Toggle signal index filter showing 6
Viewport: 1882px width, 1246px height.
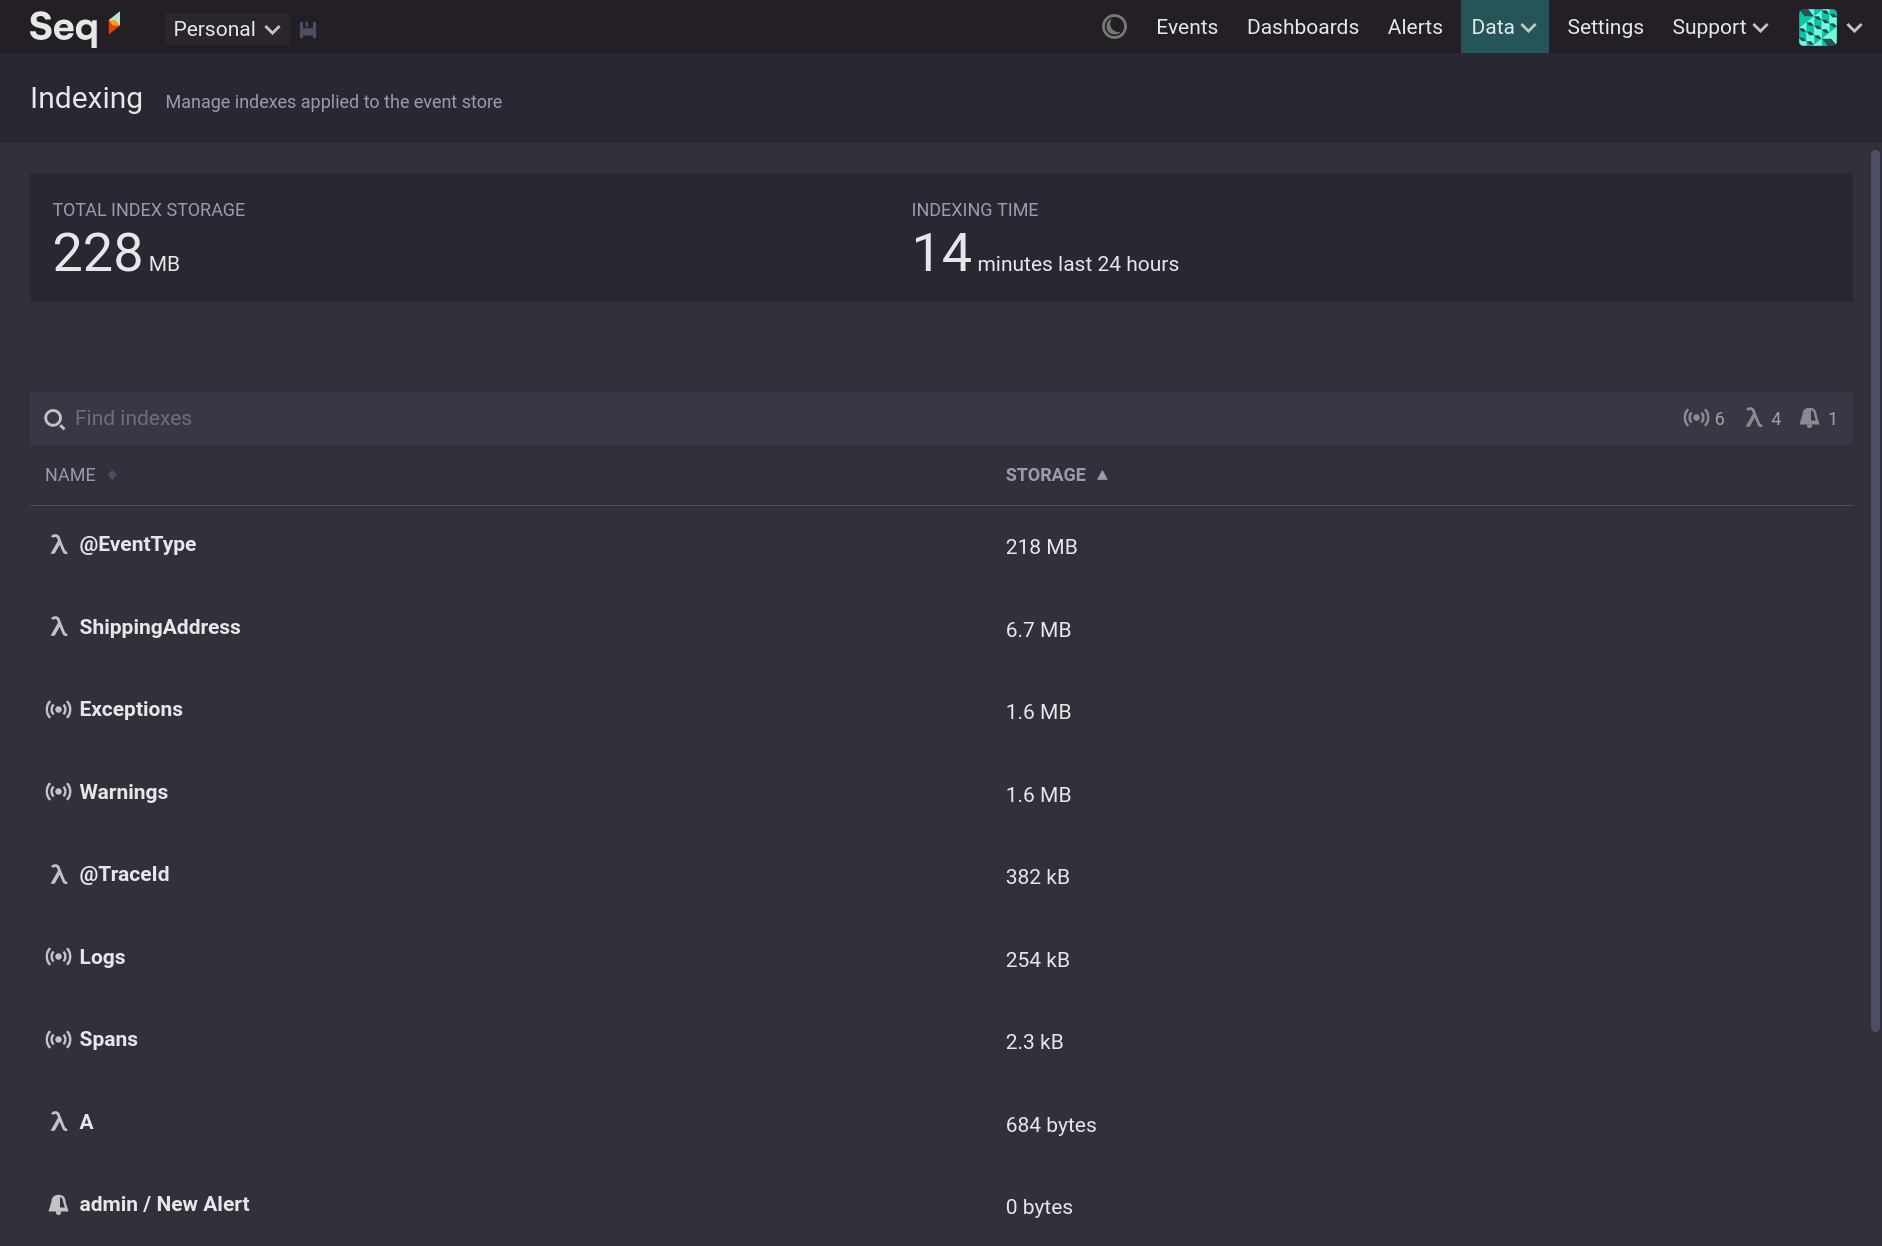(x=1703, y=418)
